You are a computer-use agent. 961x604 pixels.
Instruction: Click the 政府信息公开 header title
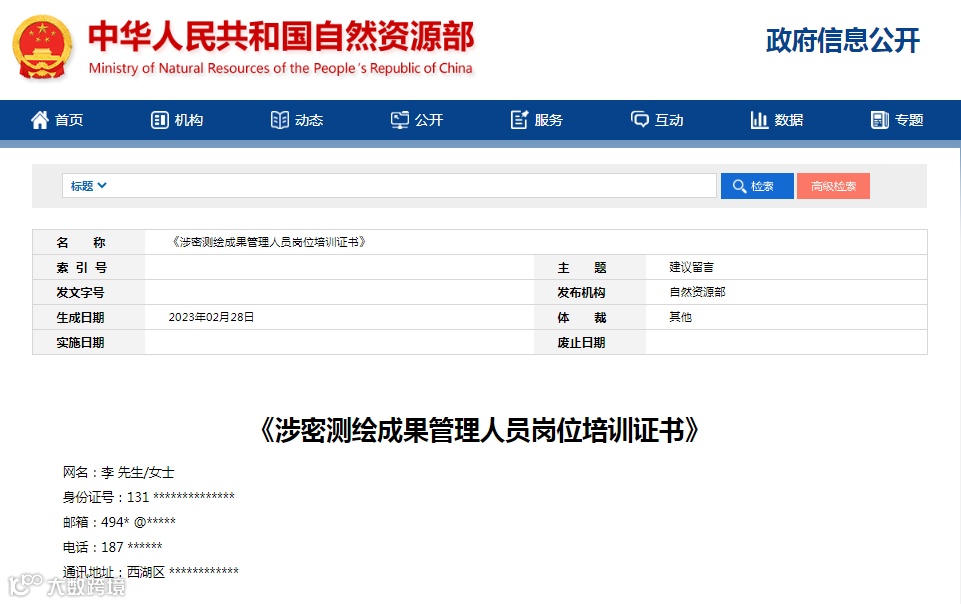tap(843, 40)
